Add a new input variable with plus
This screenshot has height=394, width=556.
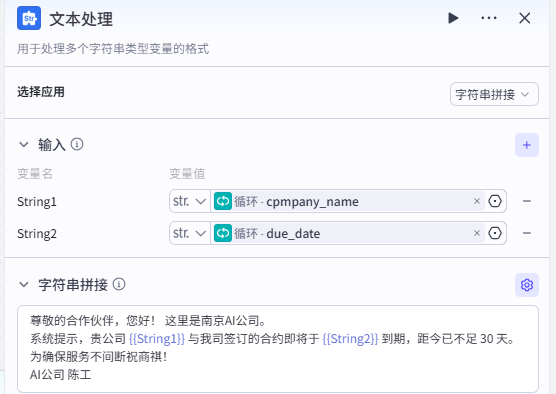pyautogui.click(x=527, y=145)
